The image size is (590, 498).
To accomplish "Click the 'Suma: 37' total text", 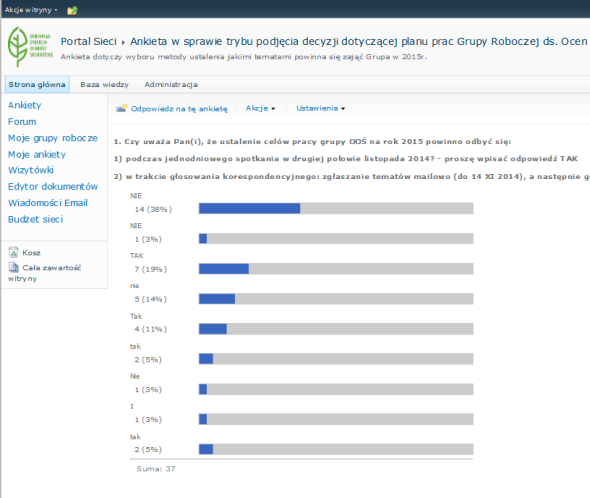I will (156, 469).
